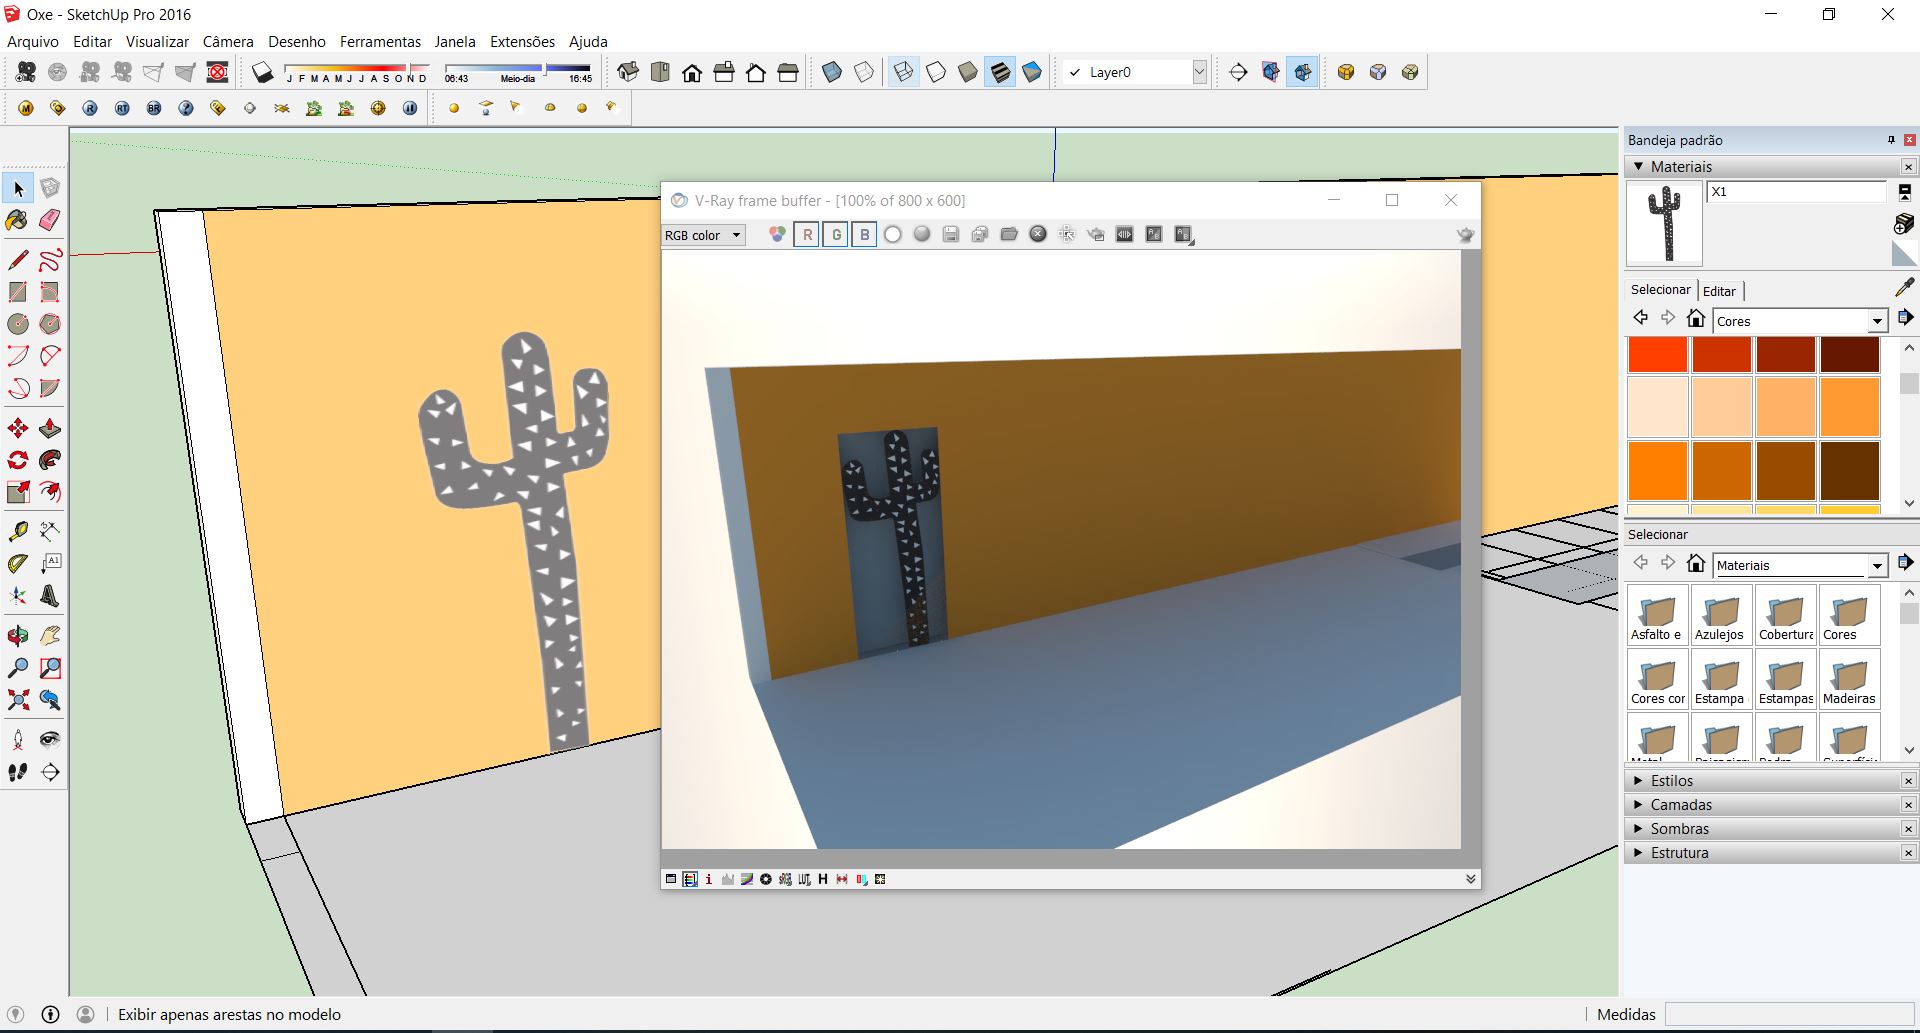
Task: Switch to the Editar tab in Materiais
Action: [1719, 291]
